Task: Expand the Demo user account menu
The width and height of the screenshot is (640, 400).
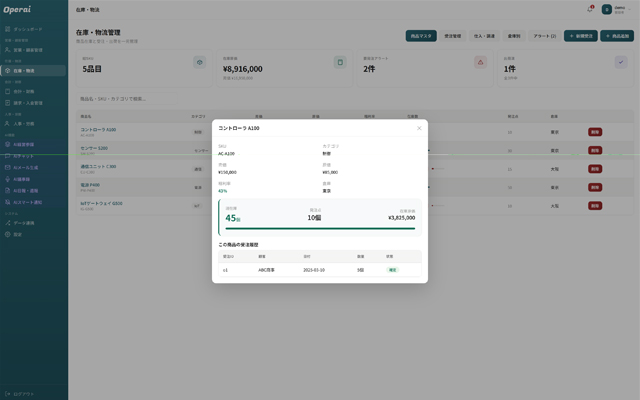Action: click(x=631, y=9)
